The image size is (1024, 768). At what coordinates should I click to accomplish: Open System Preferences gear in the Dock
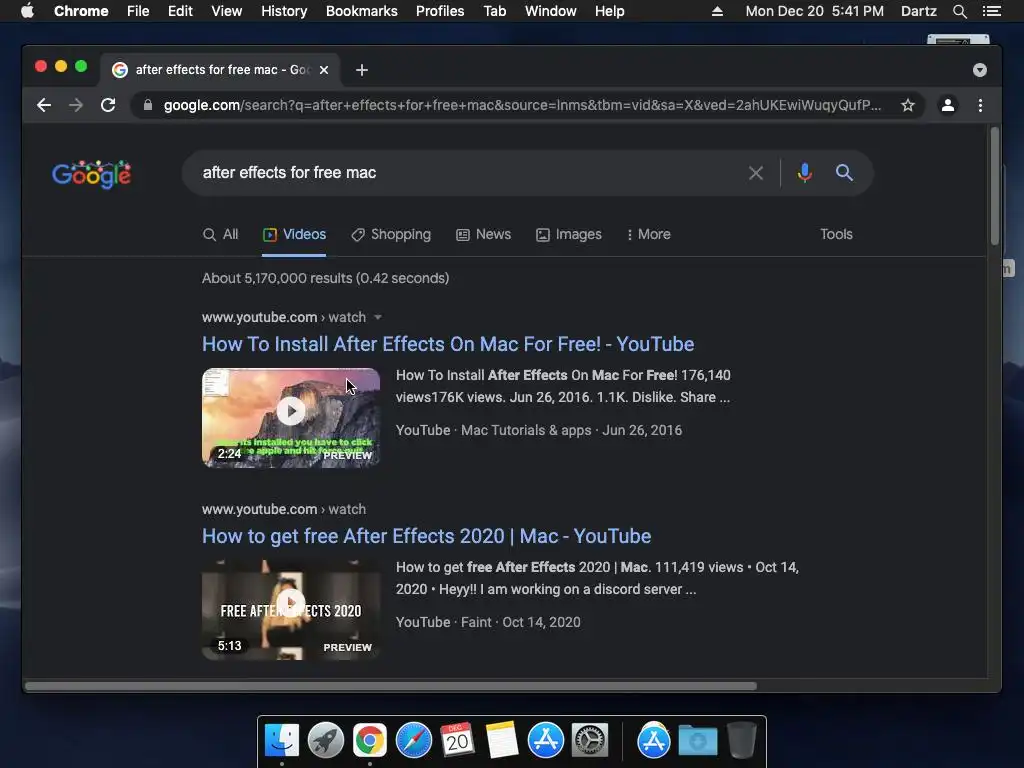pos(590,741)
